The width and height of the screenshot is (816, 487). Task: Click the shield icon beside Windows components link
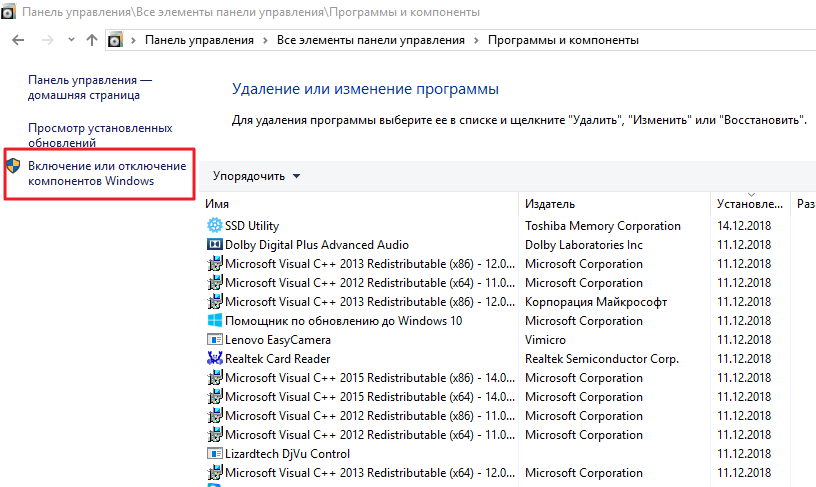[13, 166]
